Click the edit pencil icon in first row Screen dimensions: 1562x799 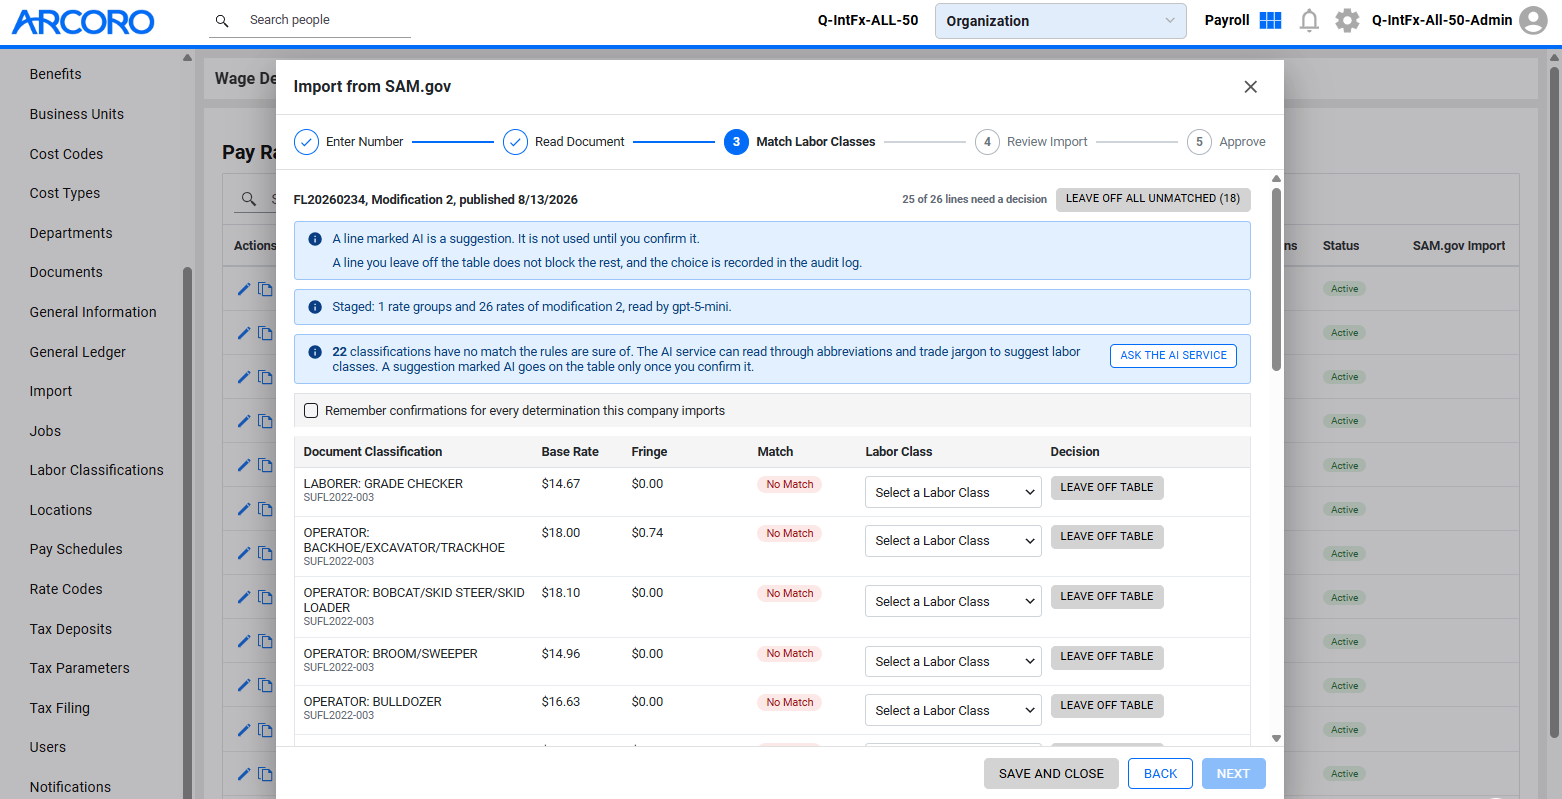[x=243, y=289]
